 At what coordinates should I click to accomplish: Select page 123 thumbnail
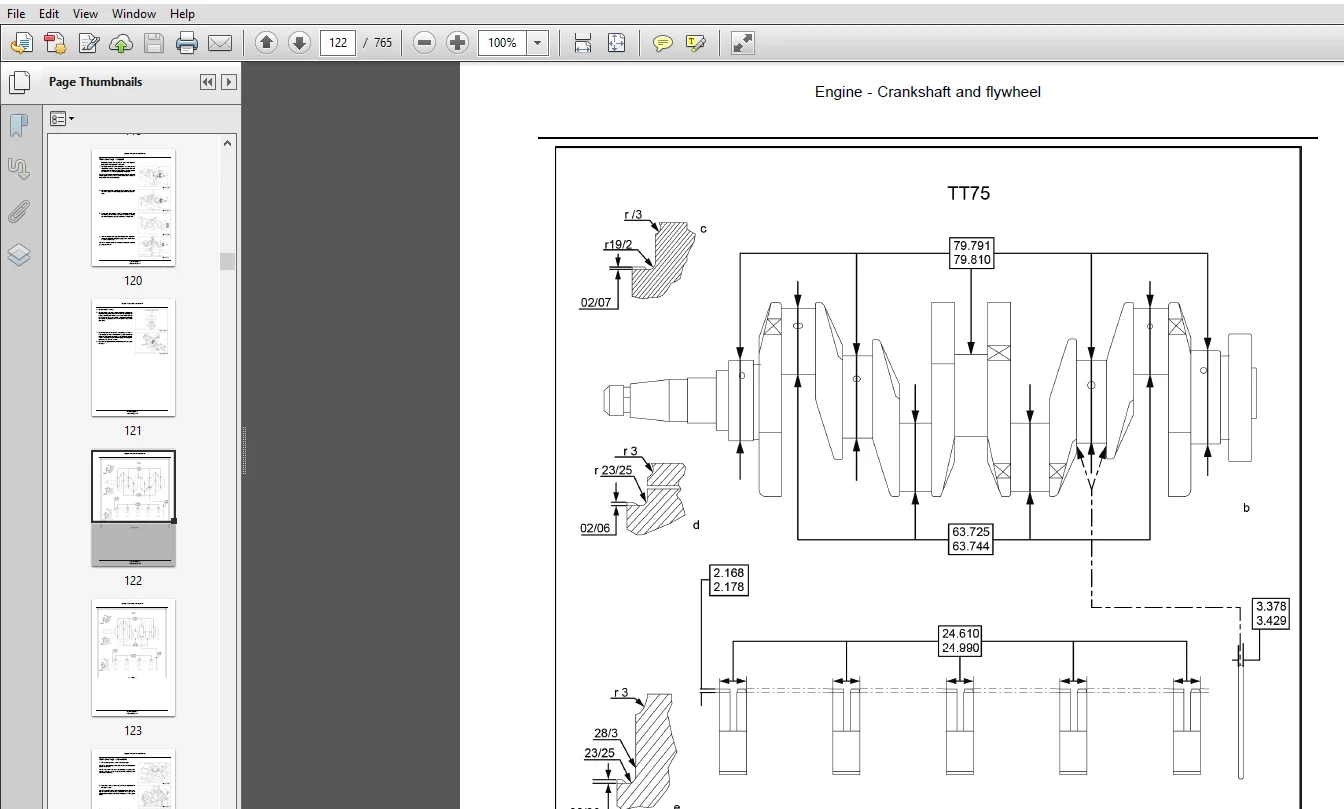click(133, 658)
